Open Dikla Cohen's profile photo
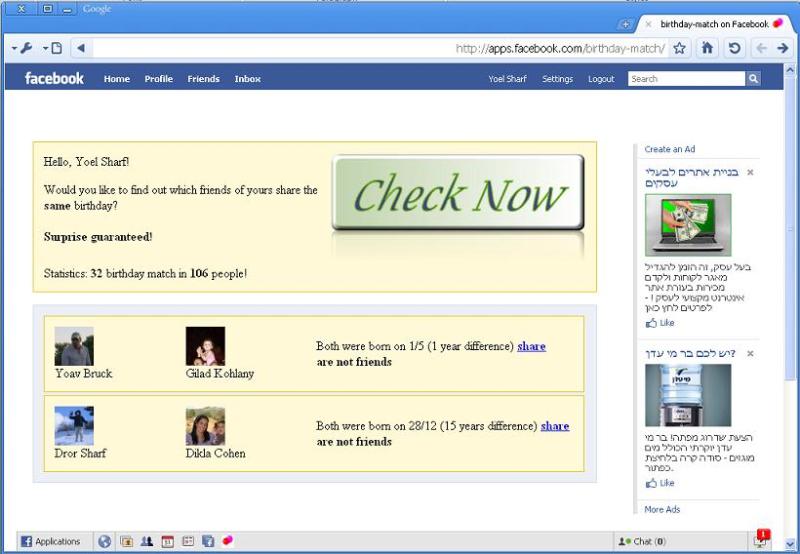Image resolution: width=800 pixels, height=554 pixels. click(x=205, y=426)
